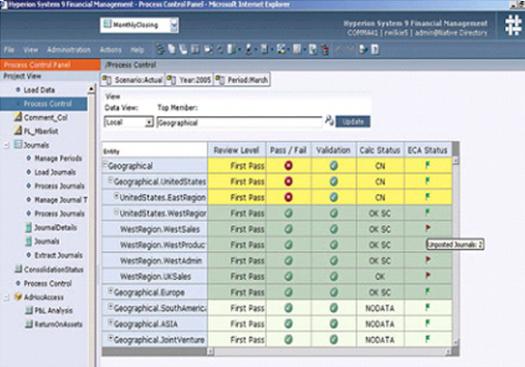Click Validation icon for Geographical.JointVenture
This screenshot has width=525, height=367.
[333, 339]
